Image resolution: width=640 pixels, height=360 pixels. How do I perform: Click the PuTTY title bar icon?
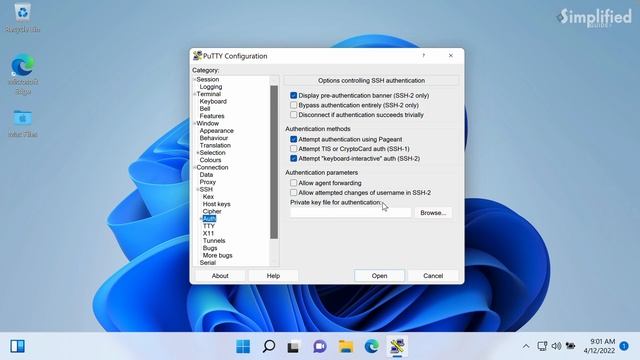pyautogui.click(x=197, y=56)
